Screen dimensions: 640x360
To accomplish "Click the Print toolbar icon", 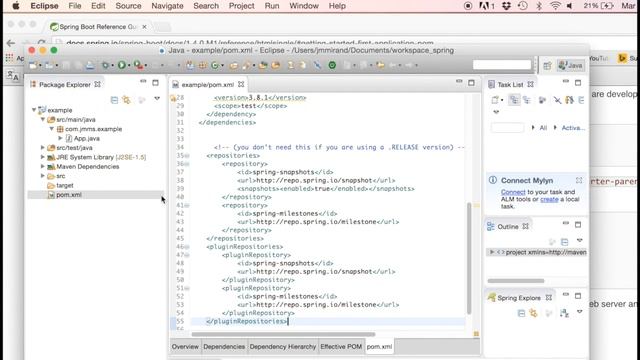I will [x=90, y=65].
